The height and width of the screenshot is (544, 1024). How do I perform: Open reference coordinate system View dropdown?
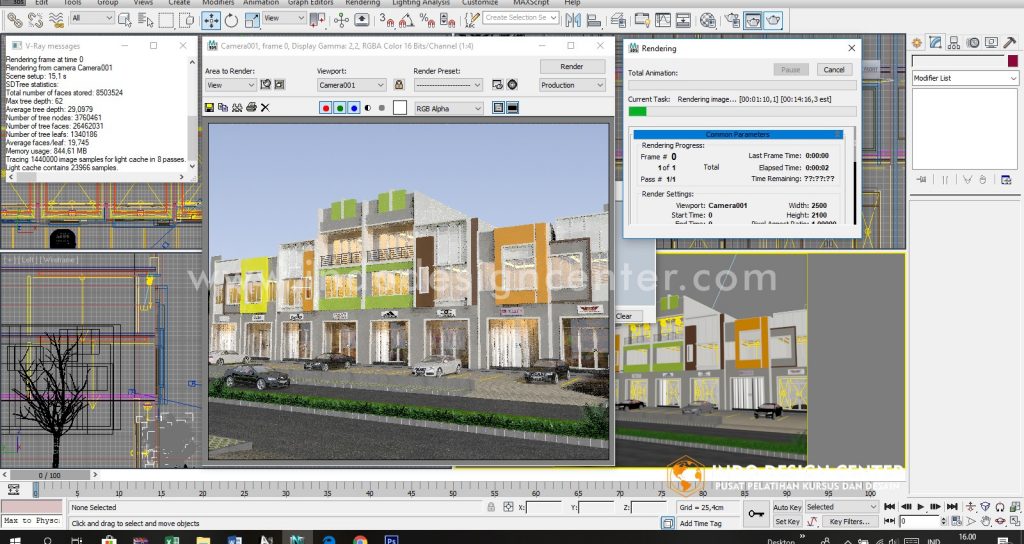(x=284, y=18)
